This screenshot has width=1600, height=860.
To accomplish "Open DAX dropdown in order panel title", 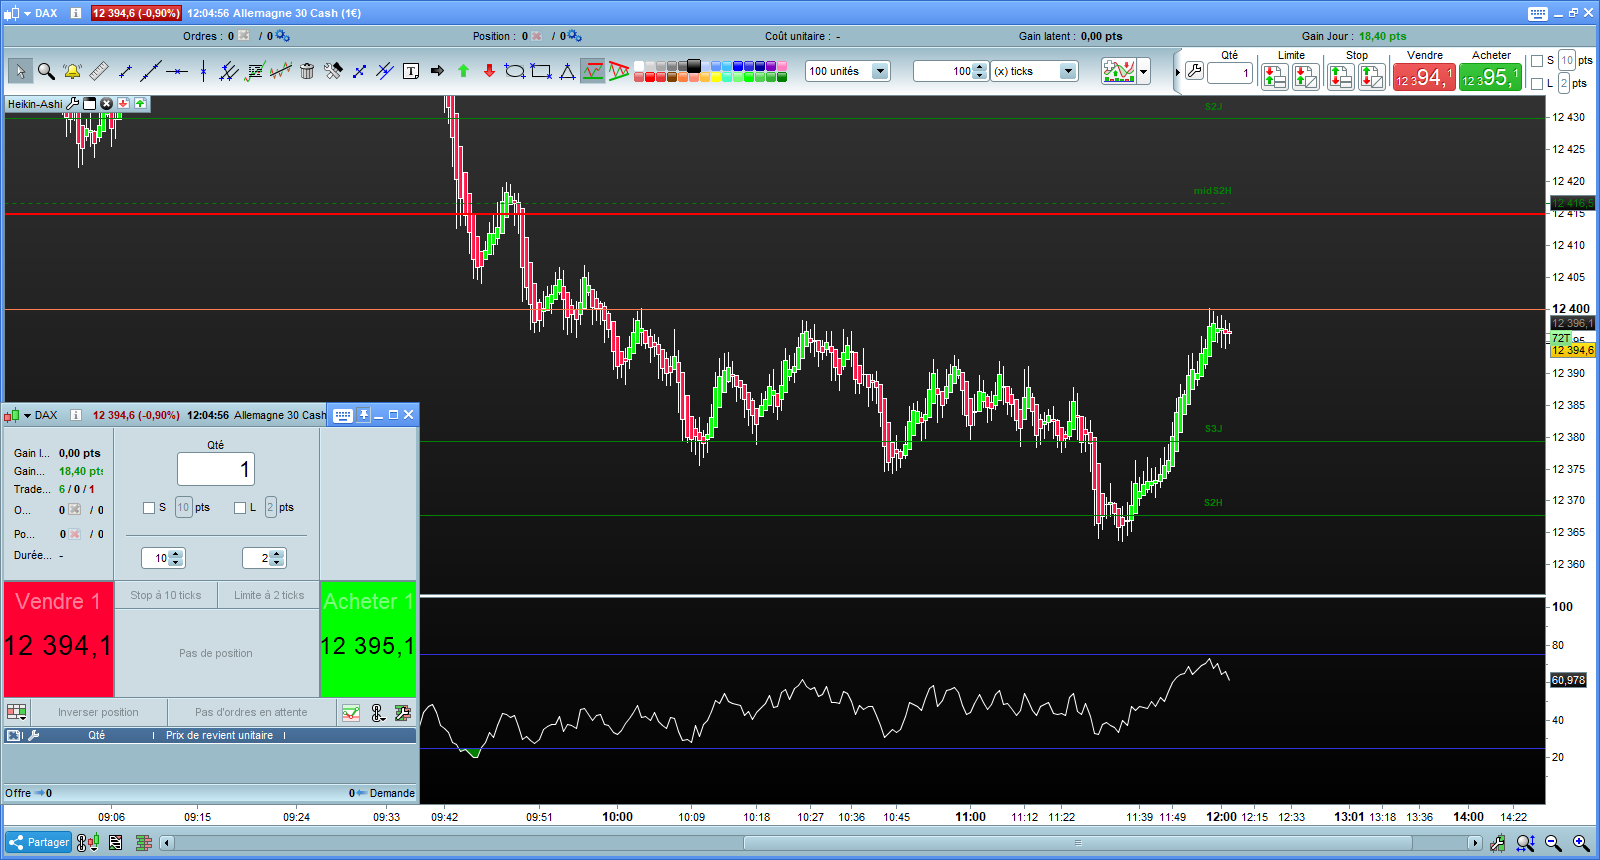I will 28,415.
